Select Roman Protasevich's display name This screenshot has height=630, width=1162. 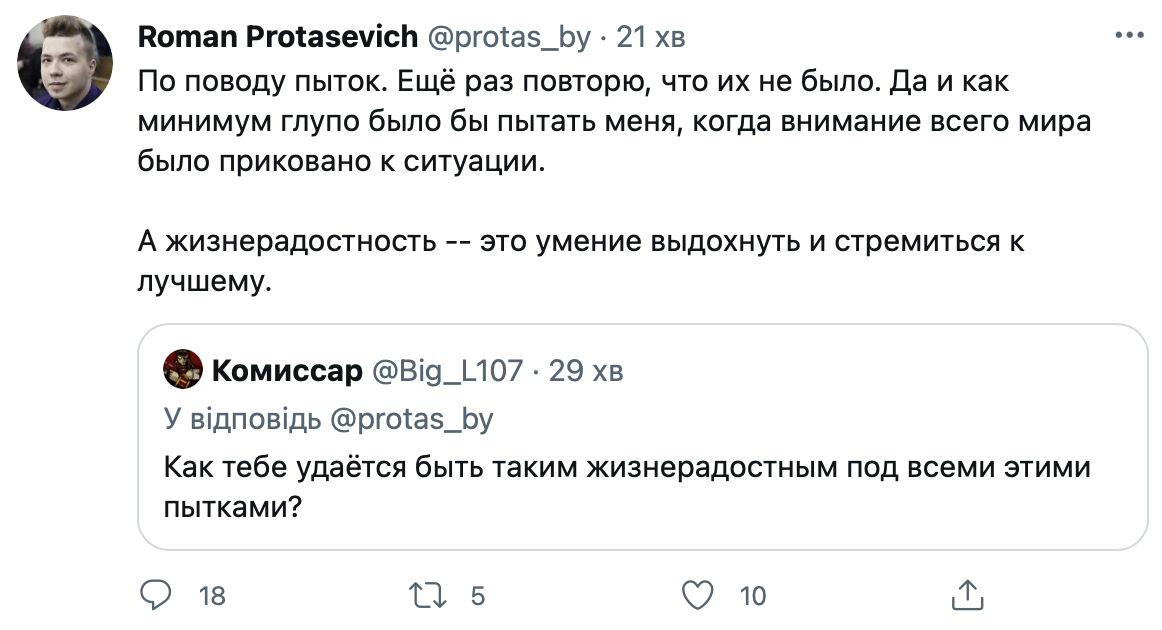(277, 36)
